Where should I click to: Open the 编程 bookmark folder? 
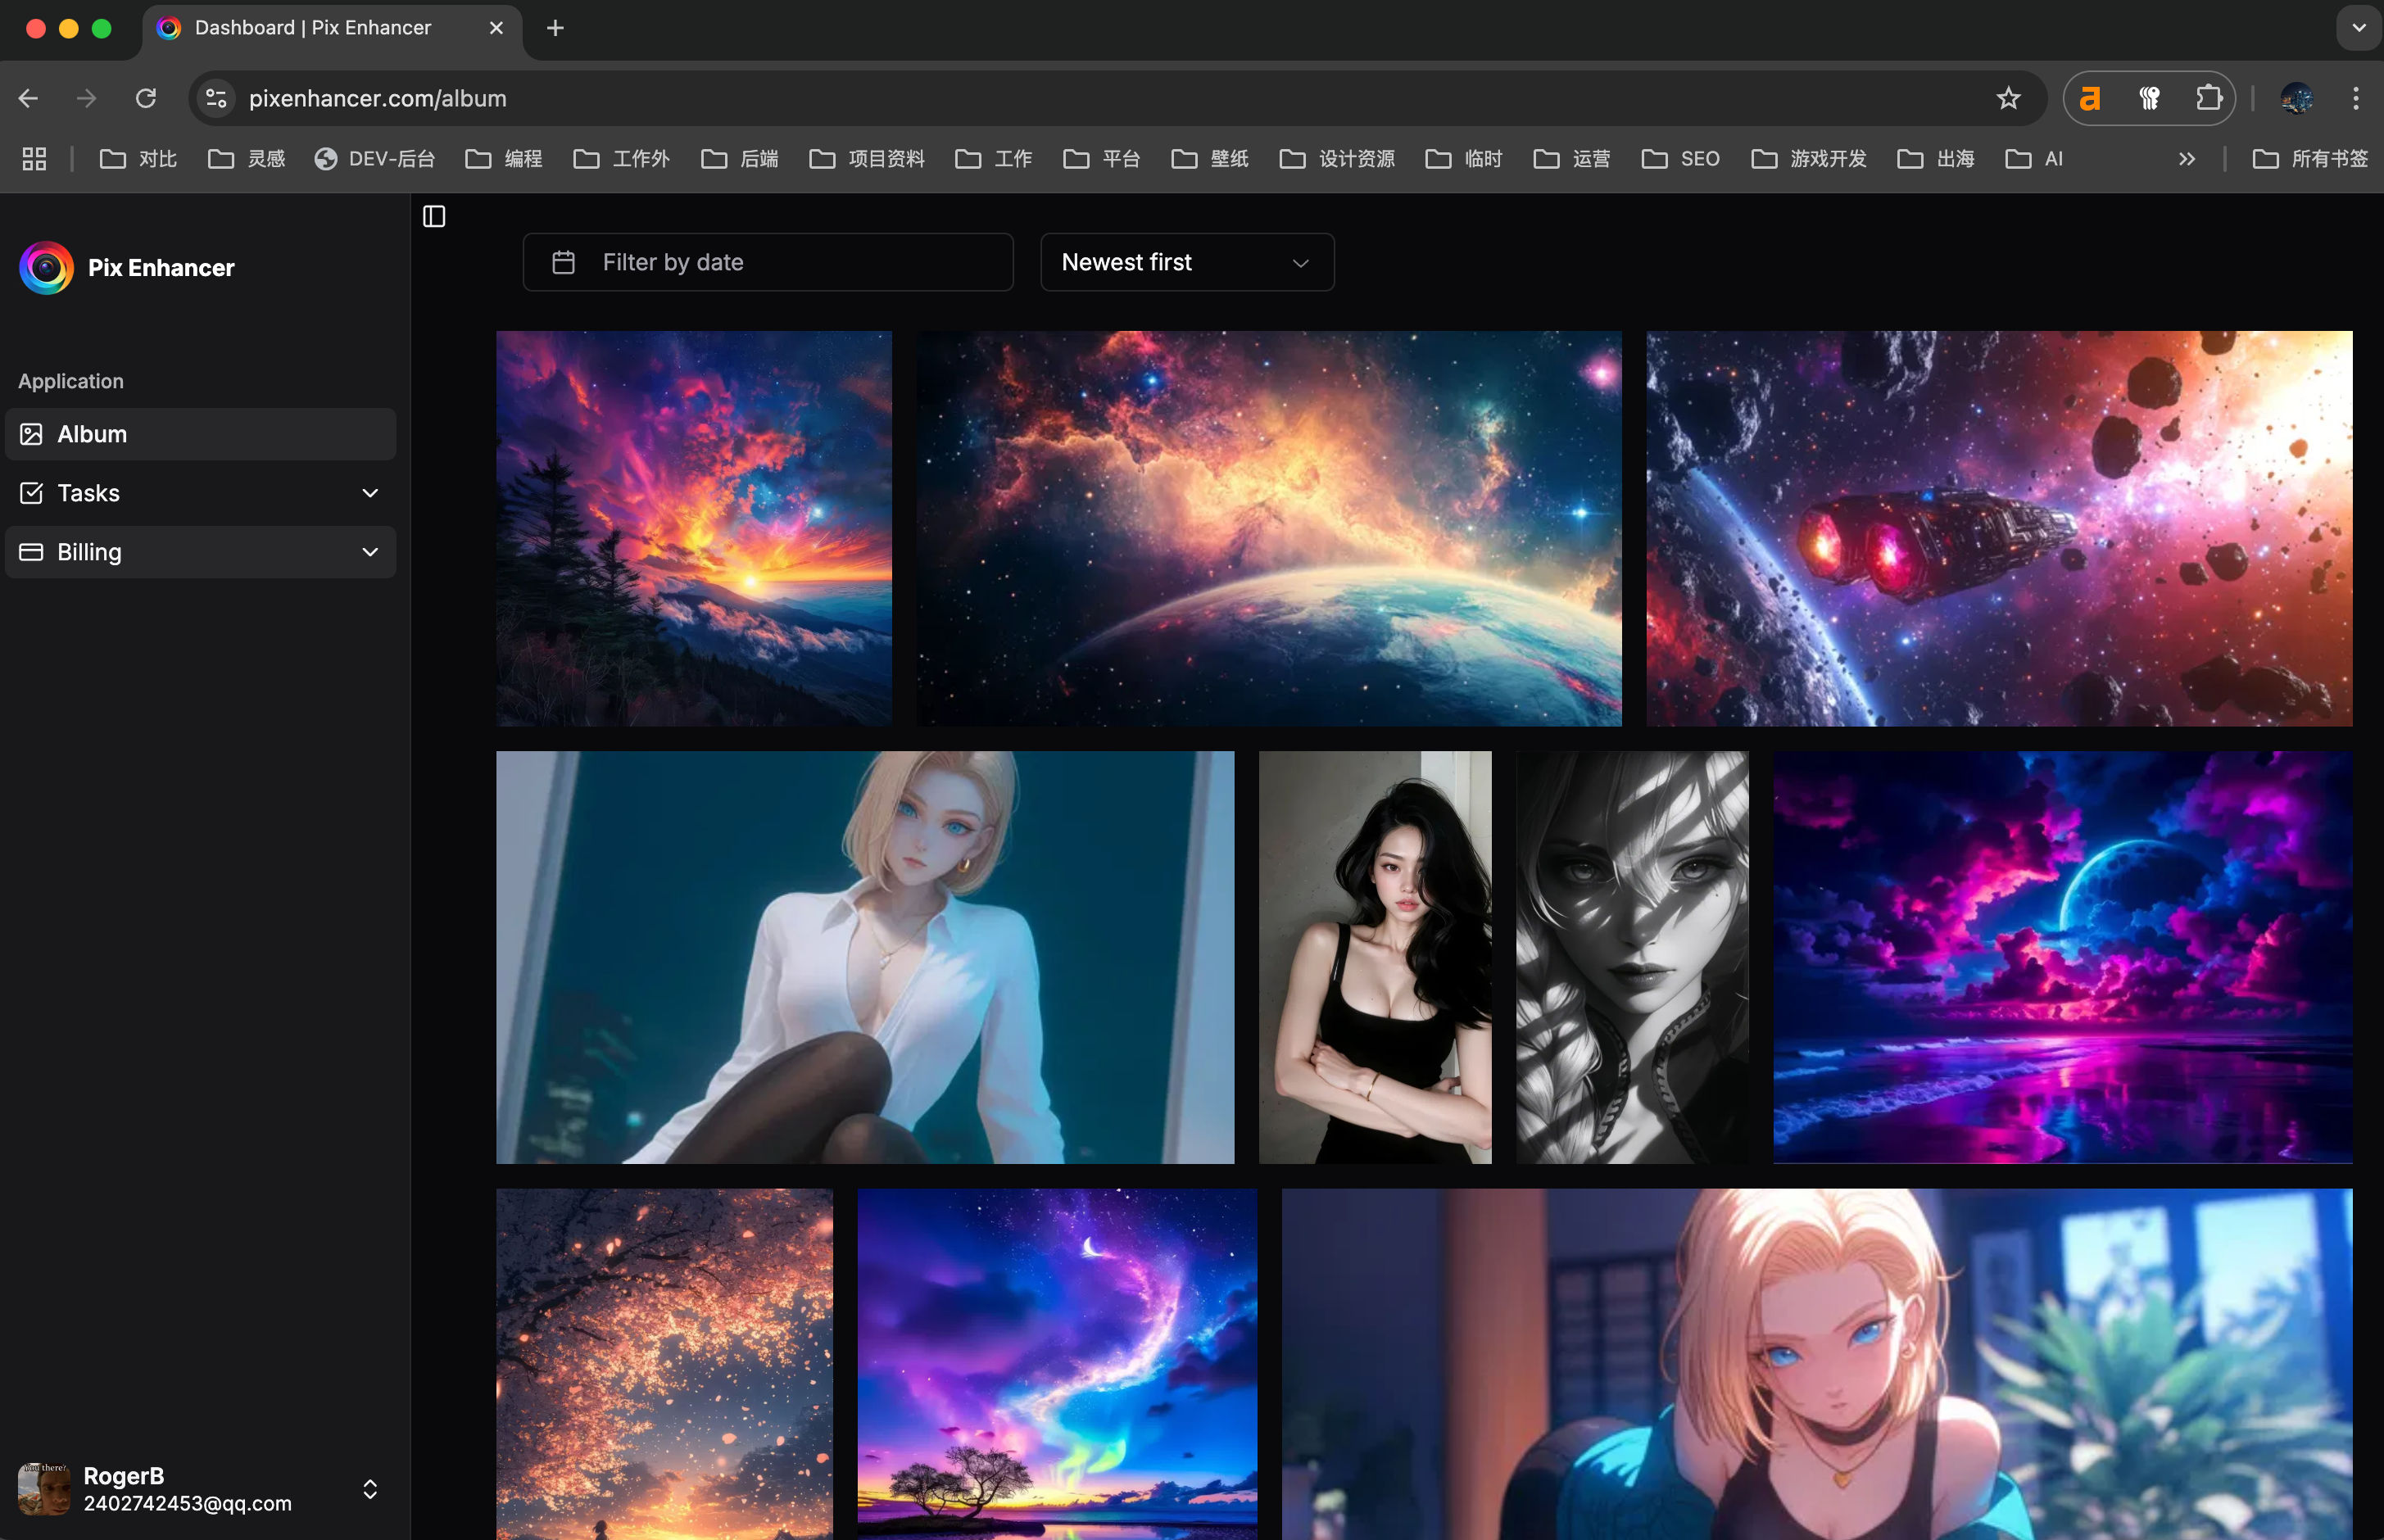point(504,159)
